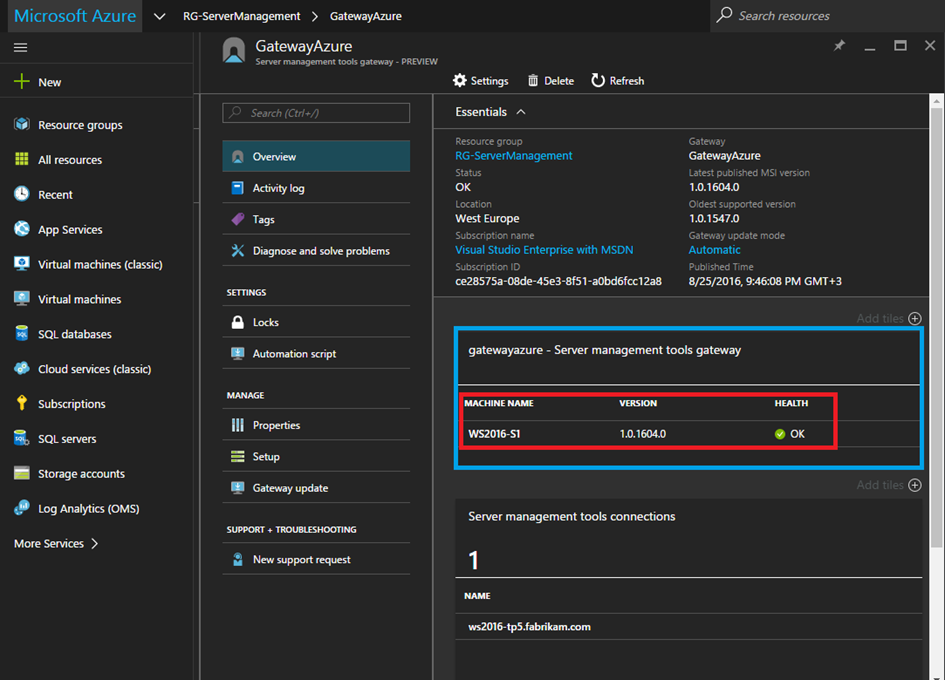This screenshot has height=680, width=945.
Task: Click the Locks padlock icon
Action: tap(238, 322)
